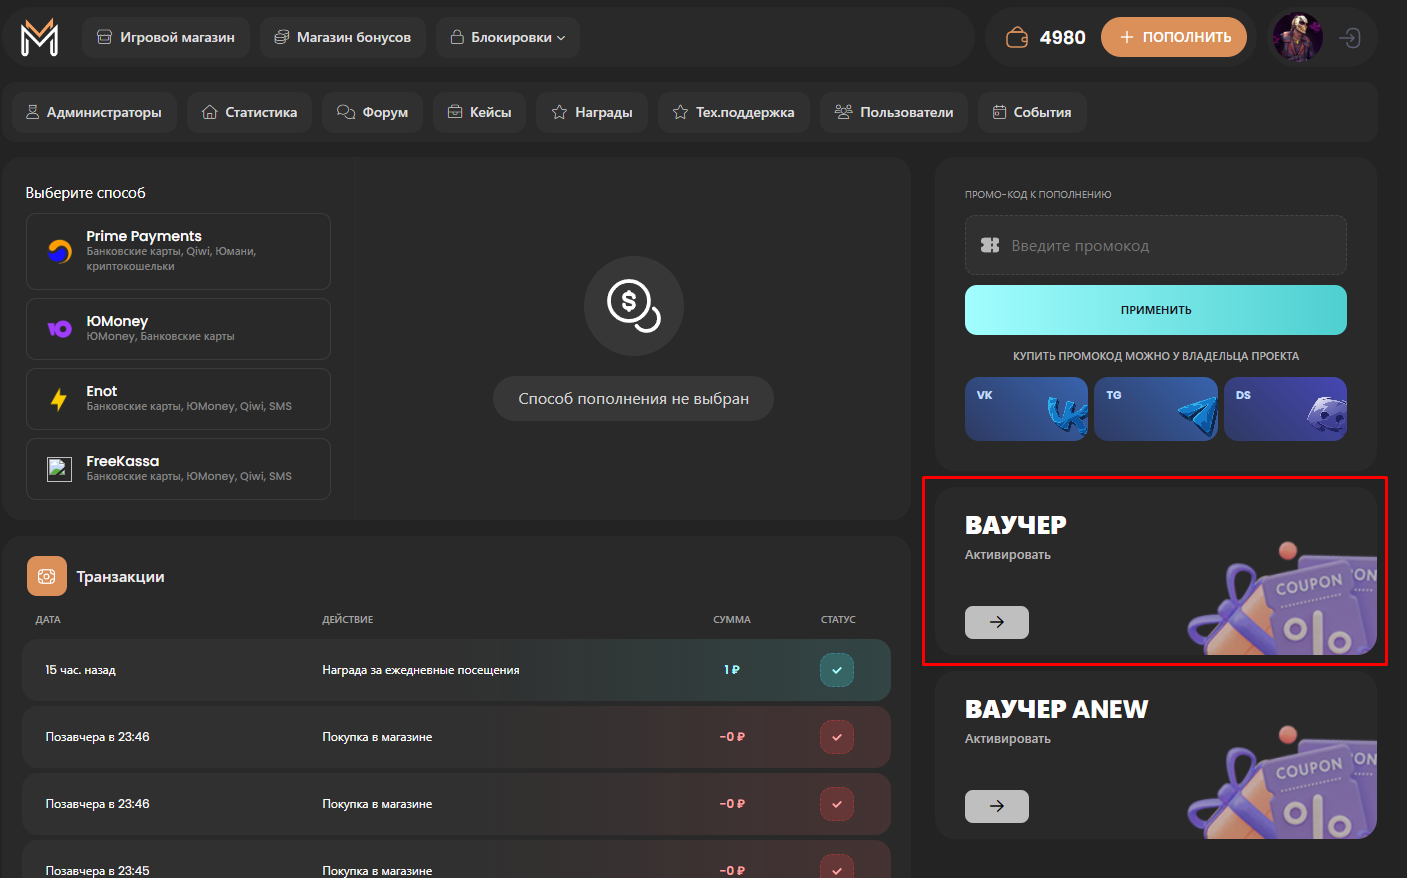Select Prime Payments payment method
The height and width of the screenshot is (878, 1407).
(178, 251)
